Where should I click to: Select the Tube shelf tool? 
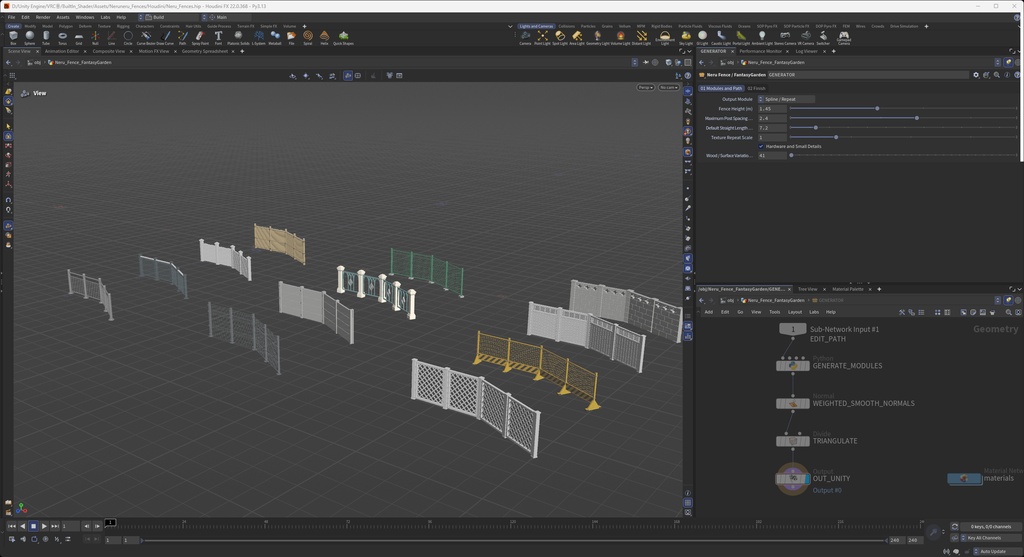46,38
